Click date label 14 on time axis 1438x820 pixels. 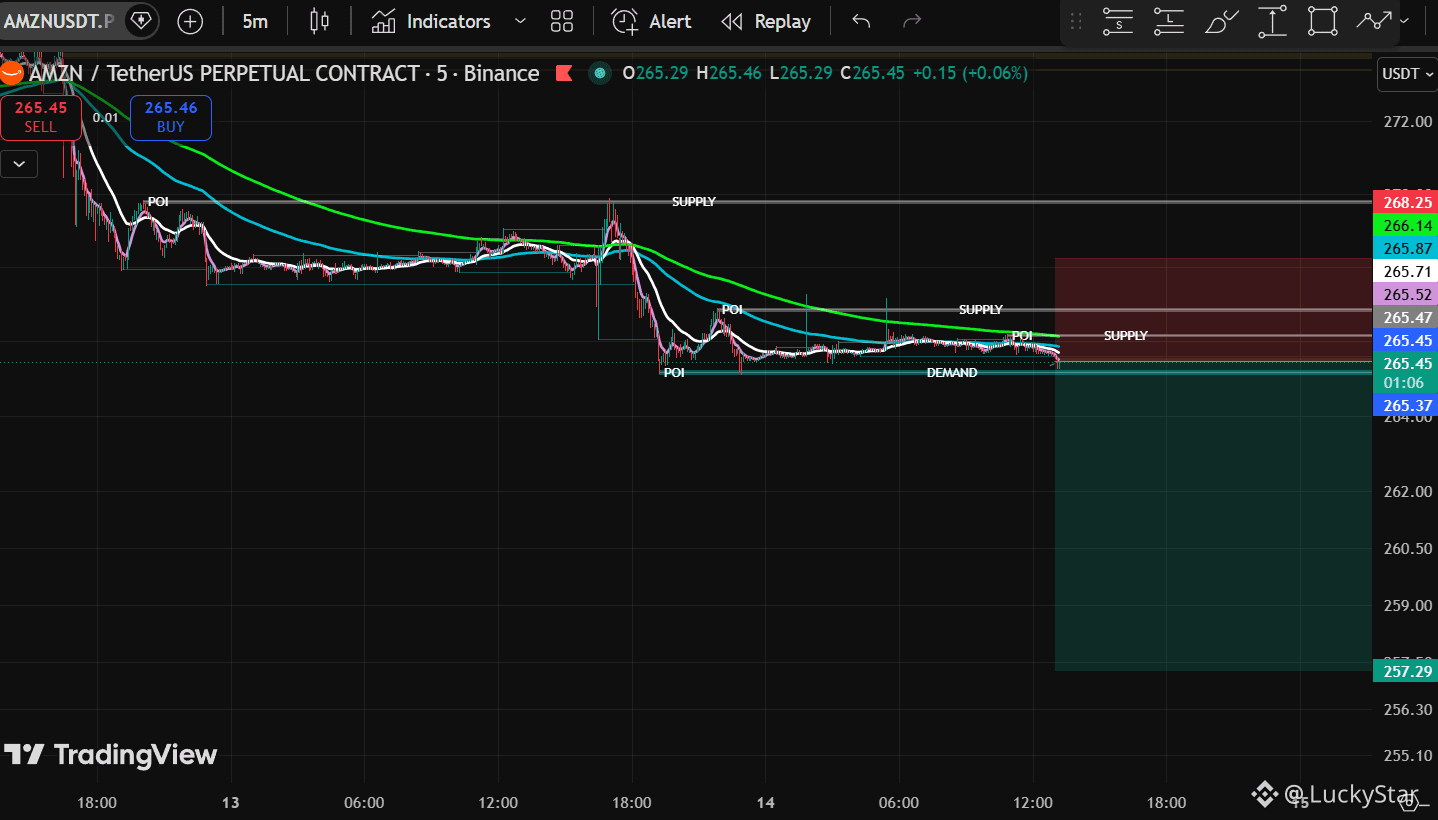point(765,802)
